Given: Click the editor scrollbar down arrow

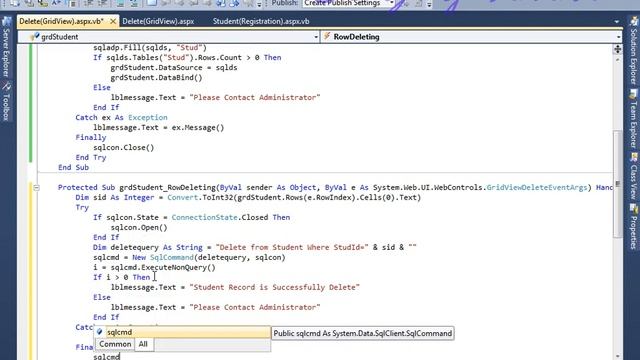Looking at the screenshot, I should click(x=618, y=356).
